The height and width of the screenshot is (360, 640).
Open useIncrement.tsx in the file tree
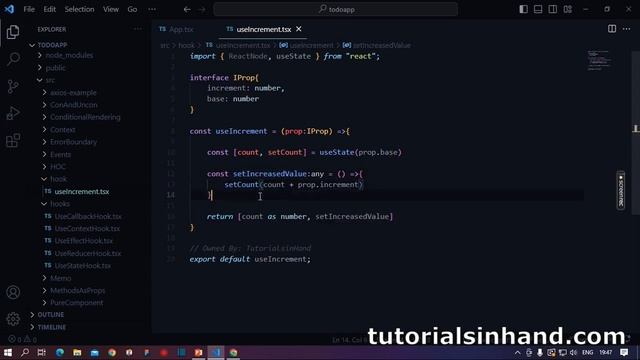[82, 191]
